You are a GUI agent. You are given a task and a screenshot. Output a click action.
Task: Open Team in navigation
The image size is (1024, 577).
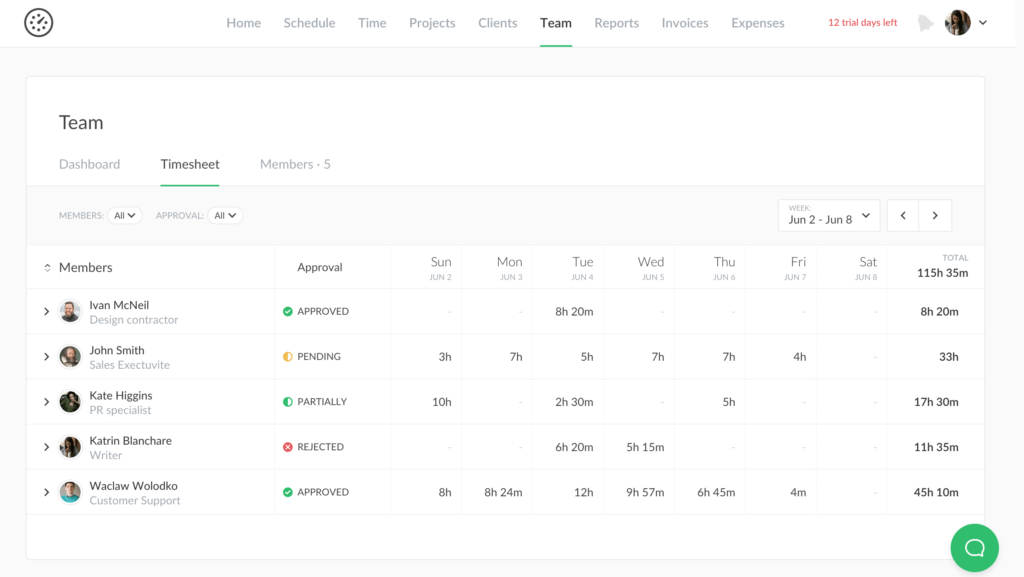click(556, 23)
